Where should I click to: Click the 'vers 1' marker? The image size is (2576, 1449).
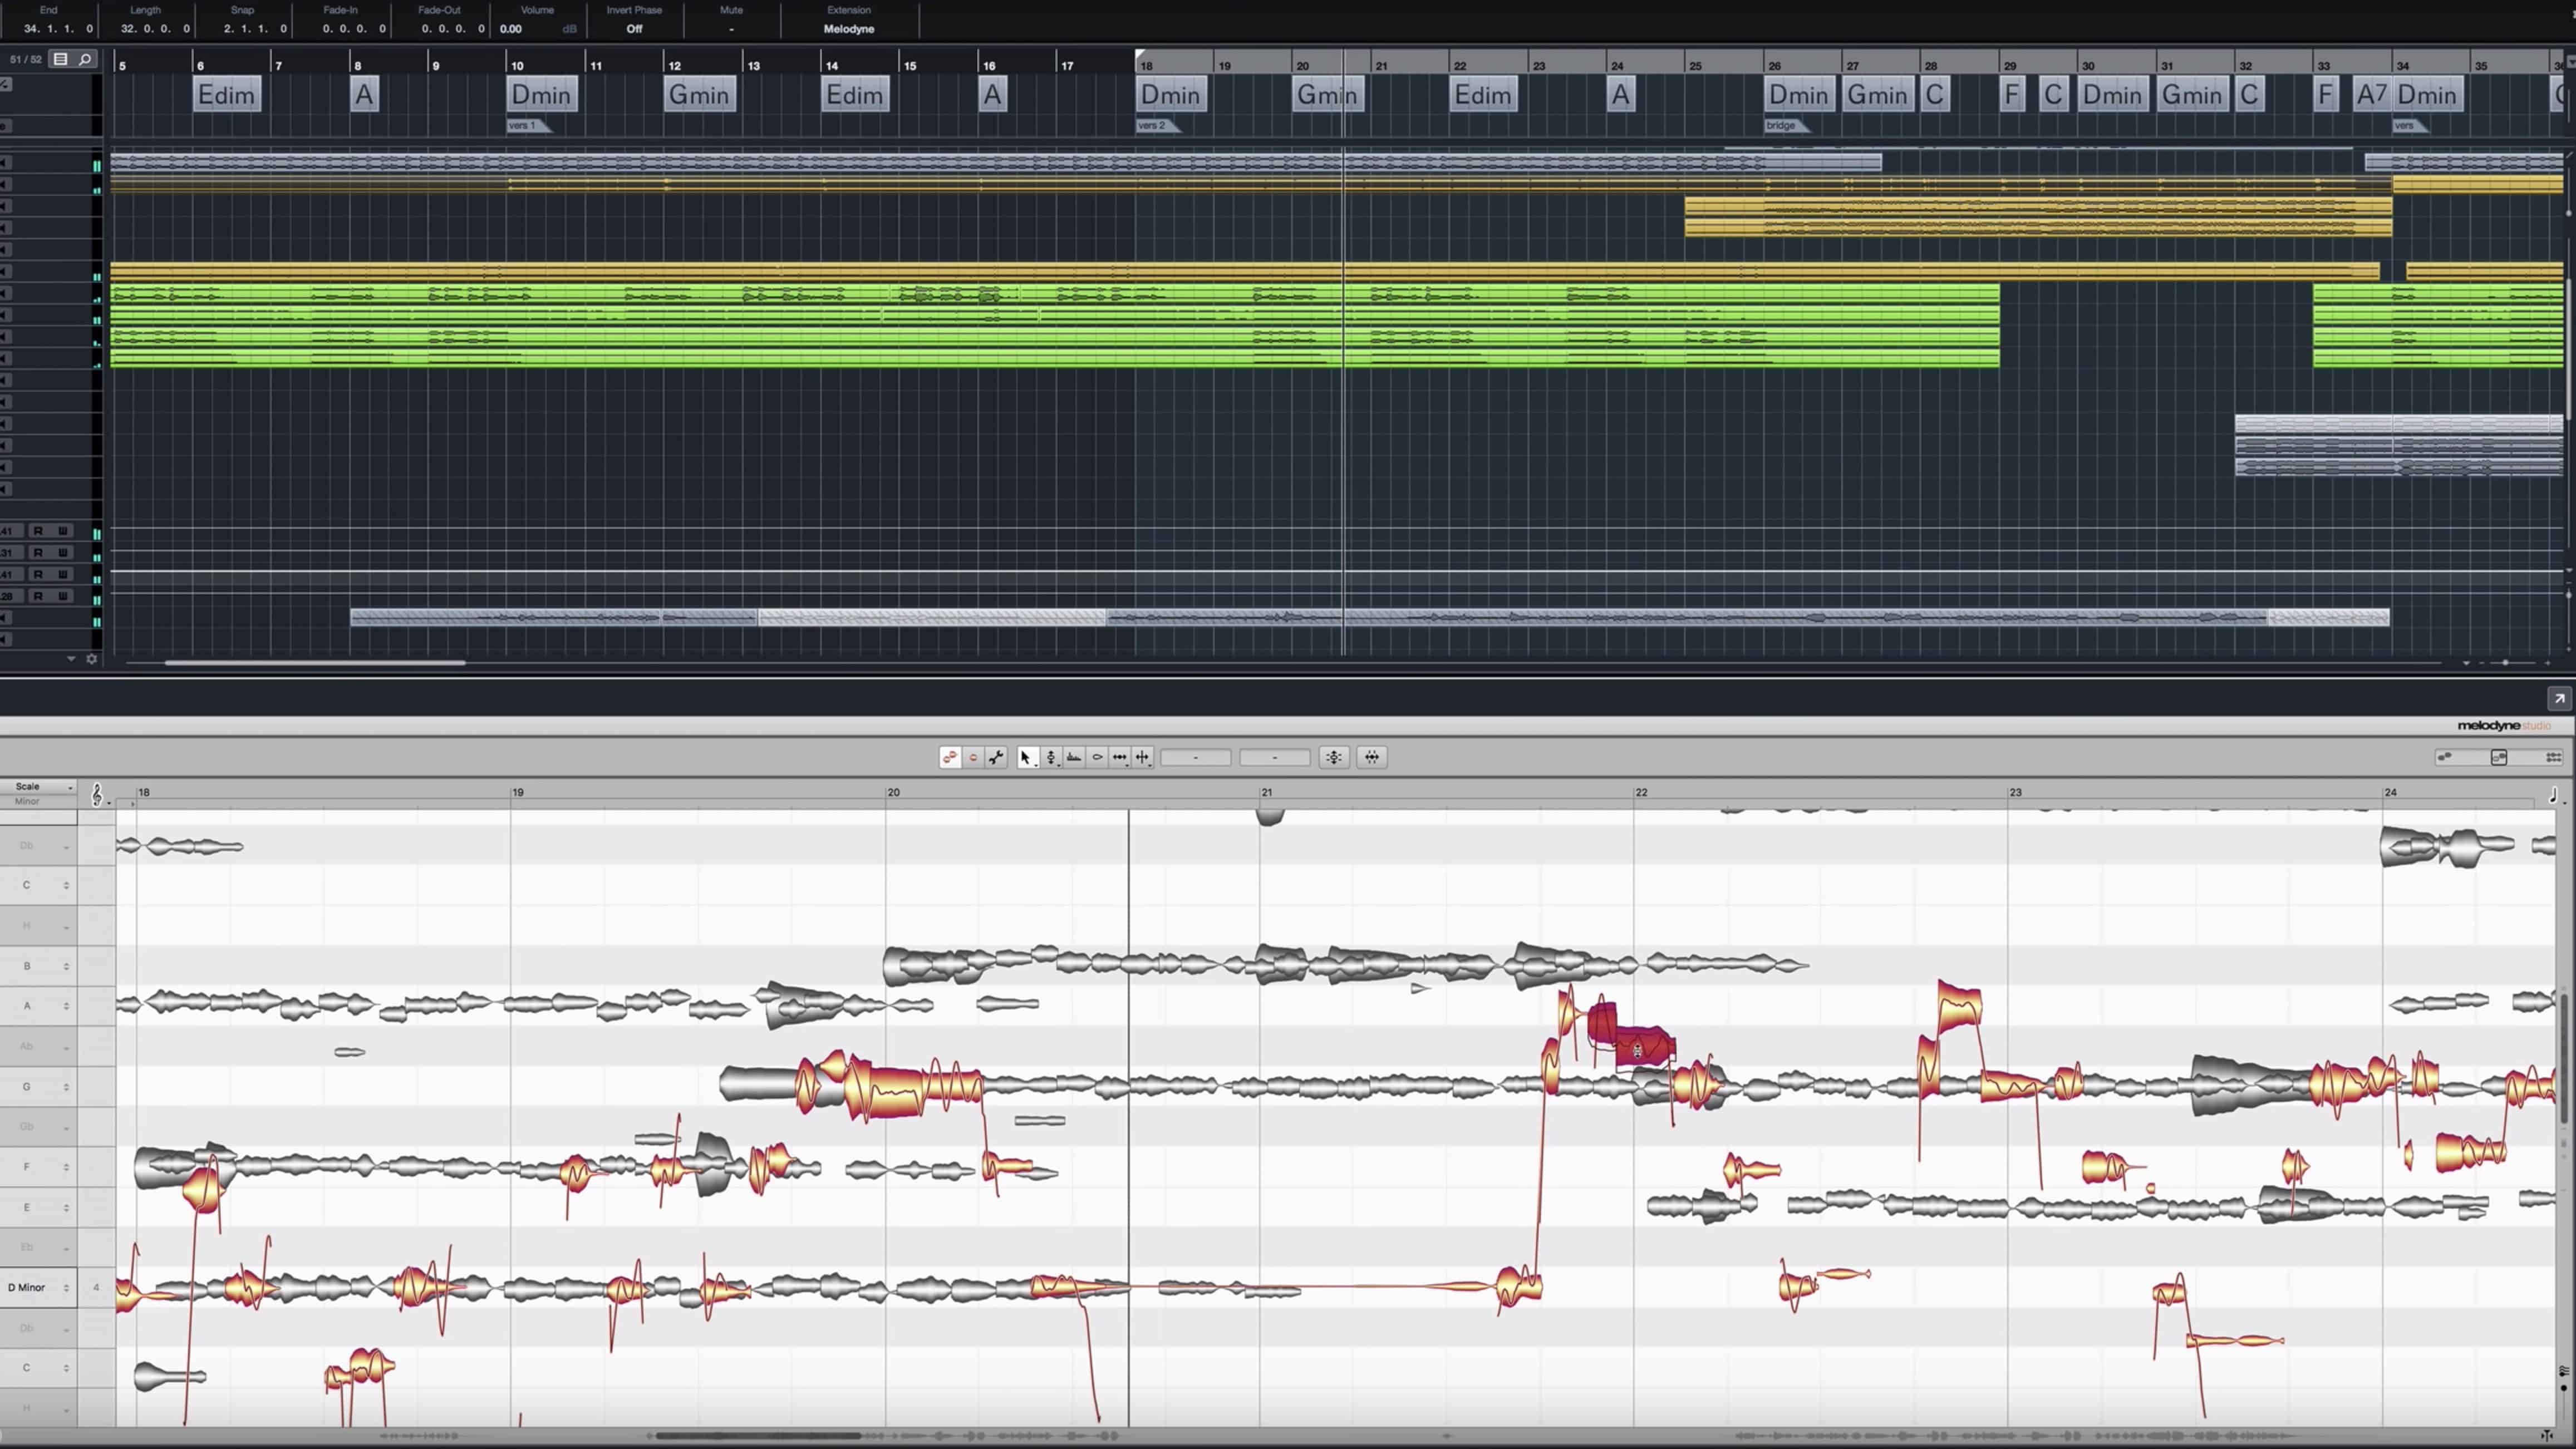pyautogui.click(x=527, y=125)
